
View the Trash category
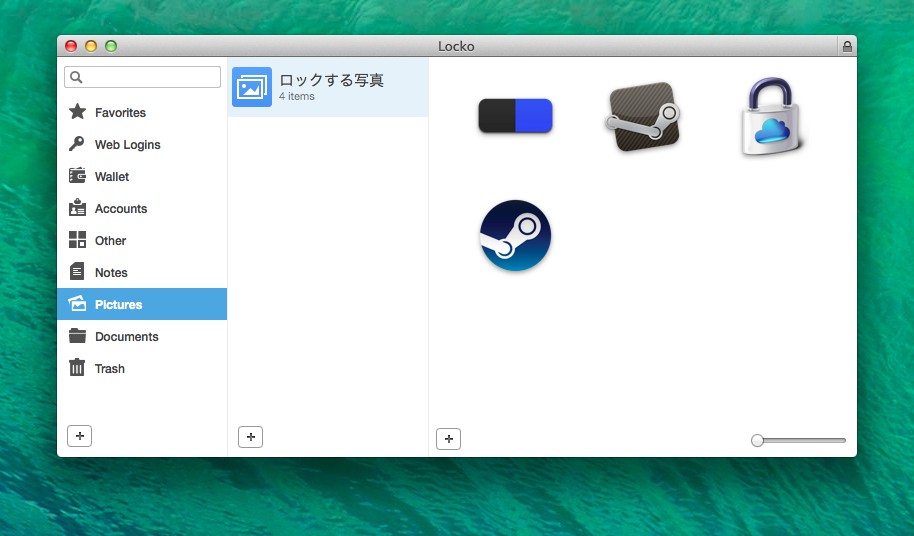click(x=110, y=369)
